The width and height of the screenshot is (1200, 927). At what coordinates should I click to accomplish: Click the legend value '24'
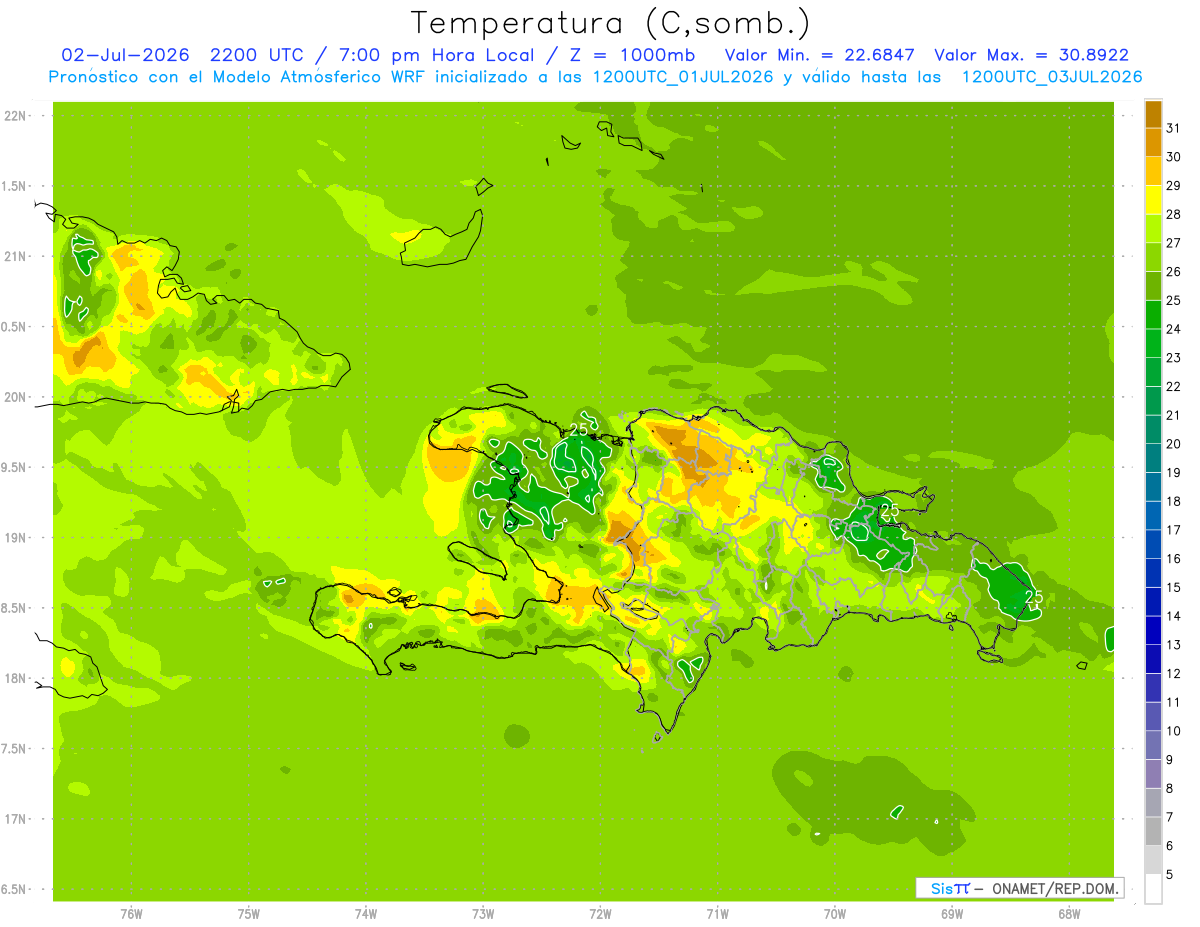click(1174, 329)
